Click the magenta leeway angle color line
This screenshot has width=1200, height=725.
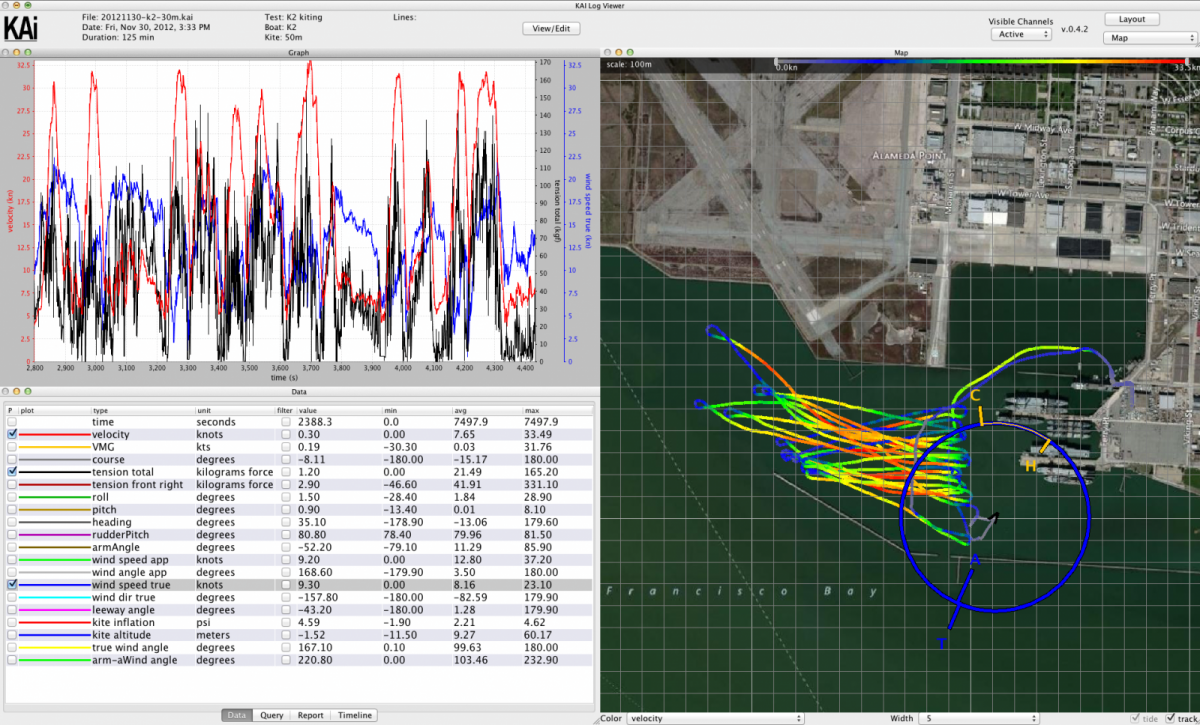tap(54, 610)
